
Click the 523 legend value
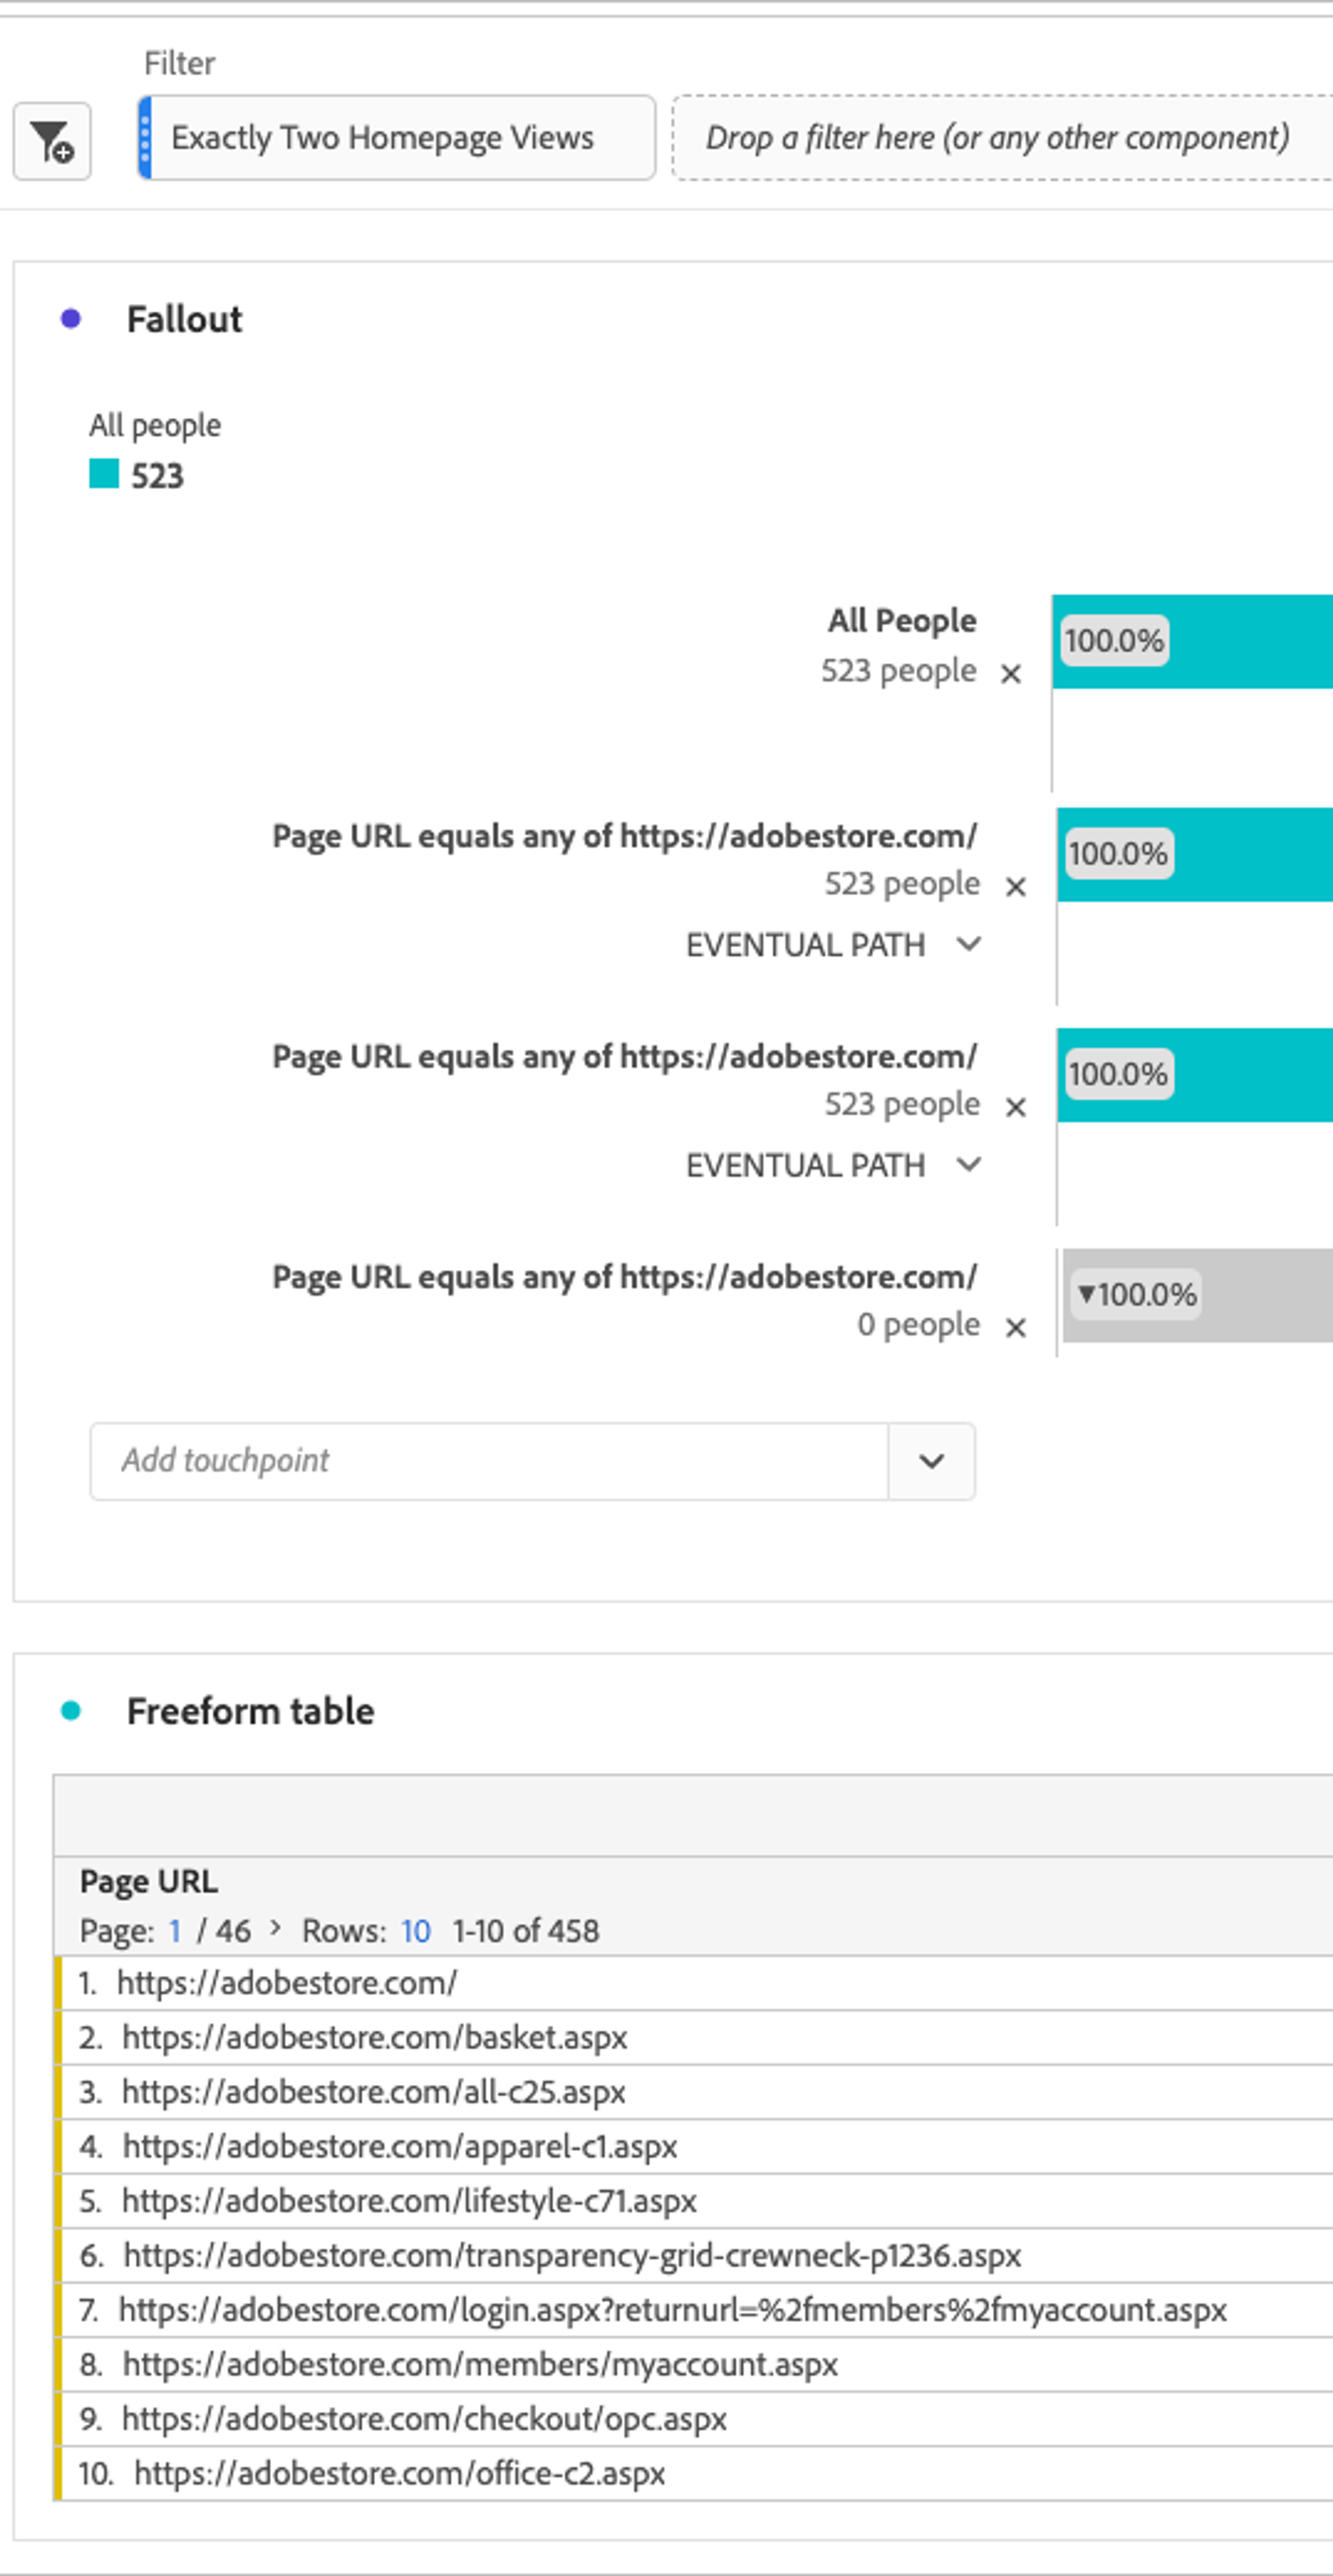point(158,476)
